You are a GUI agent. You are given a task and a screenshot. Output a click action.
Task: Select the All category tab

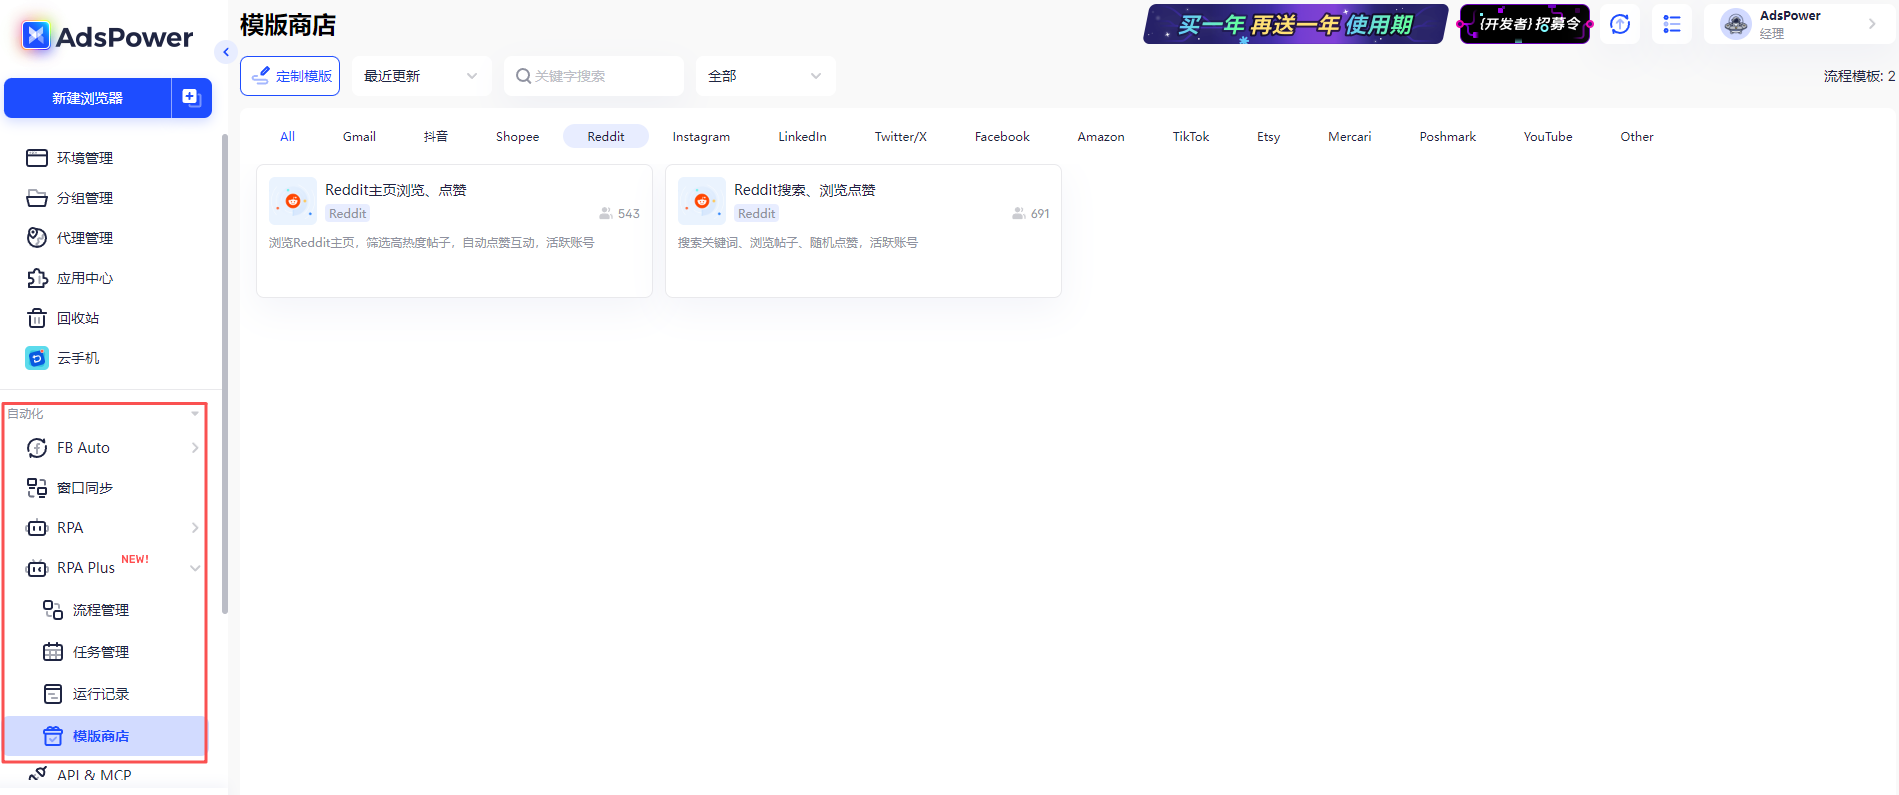tap(287, 136)
